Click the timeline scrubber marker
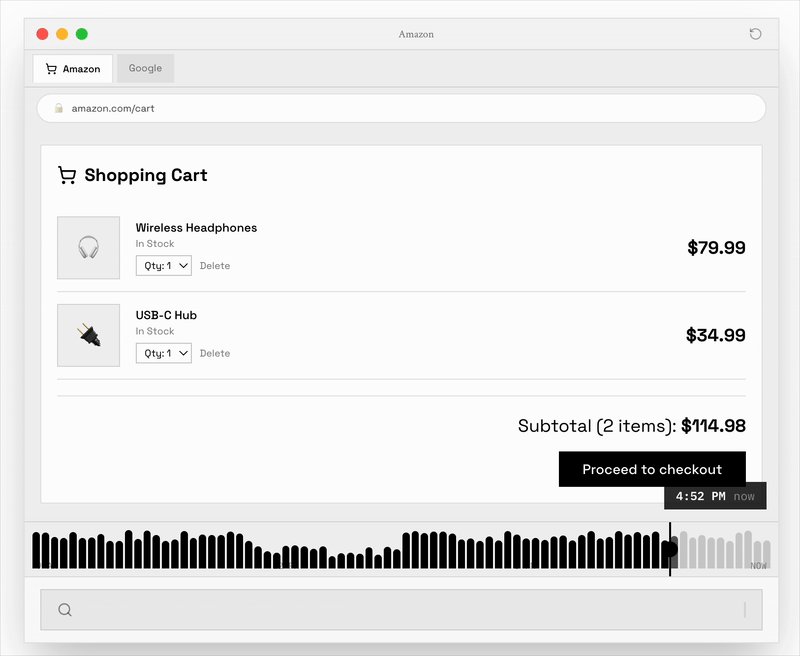The image size is (800, 656). (671, 548)
